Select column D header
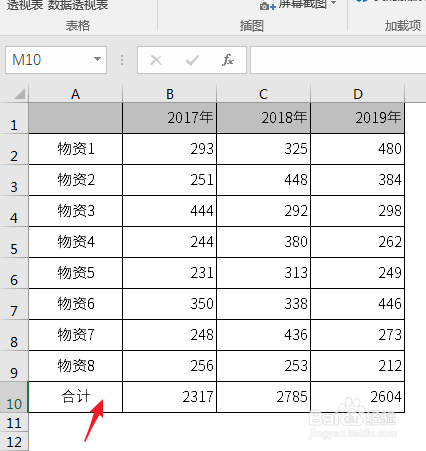The image size is (426, 451). click(x=358, y=94)
